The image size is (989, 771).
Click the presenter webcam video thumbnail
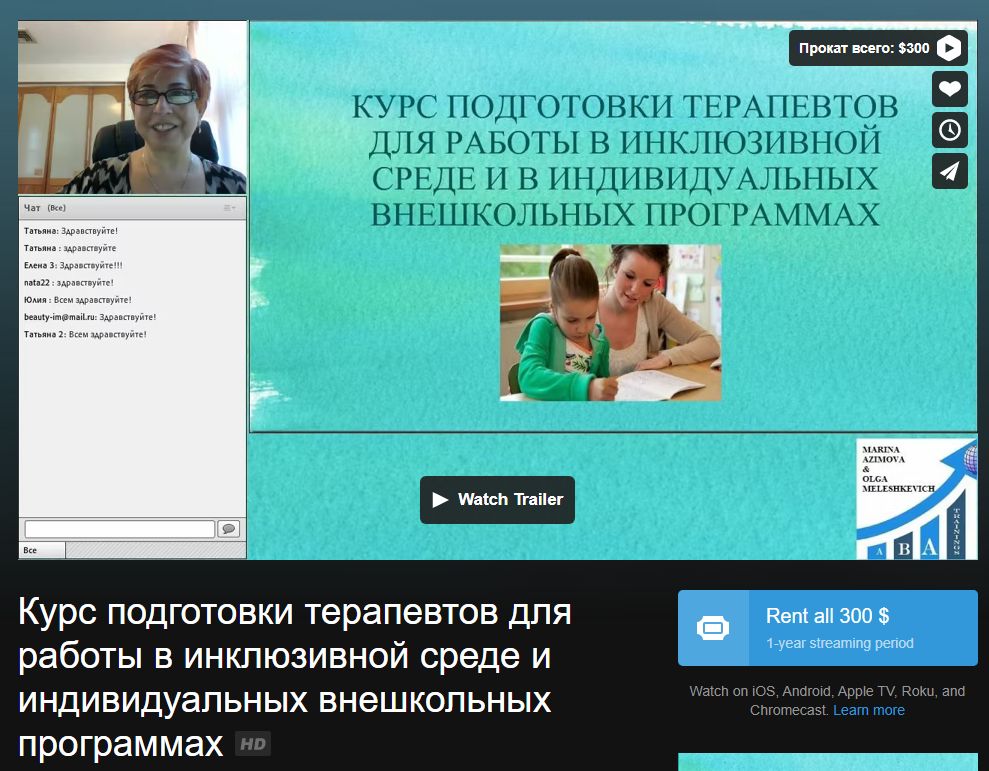(132, 108)
